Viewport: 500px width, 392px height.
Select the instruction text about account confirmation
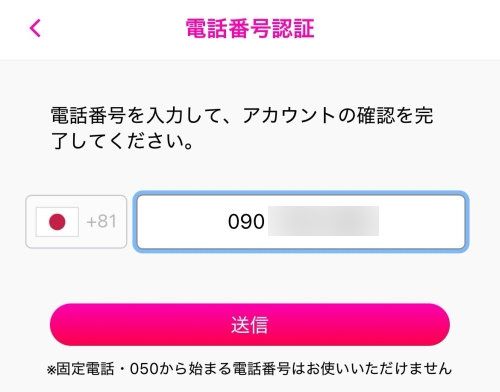tap(242, 128)
